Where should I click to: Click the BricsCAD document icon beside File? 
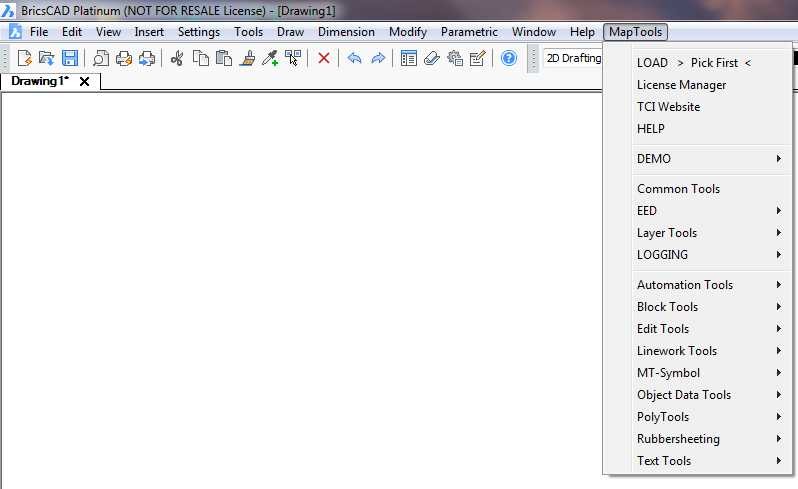pyautogui.click(x=15, y=32)
